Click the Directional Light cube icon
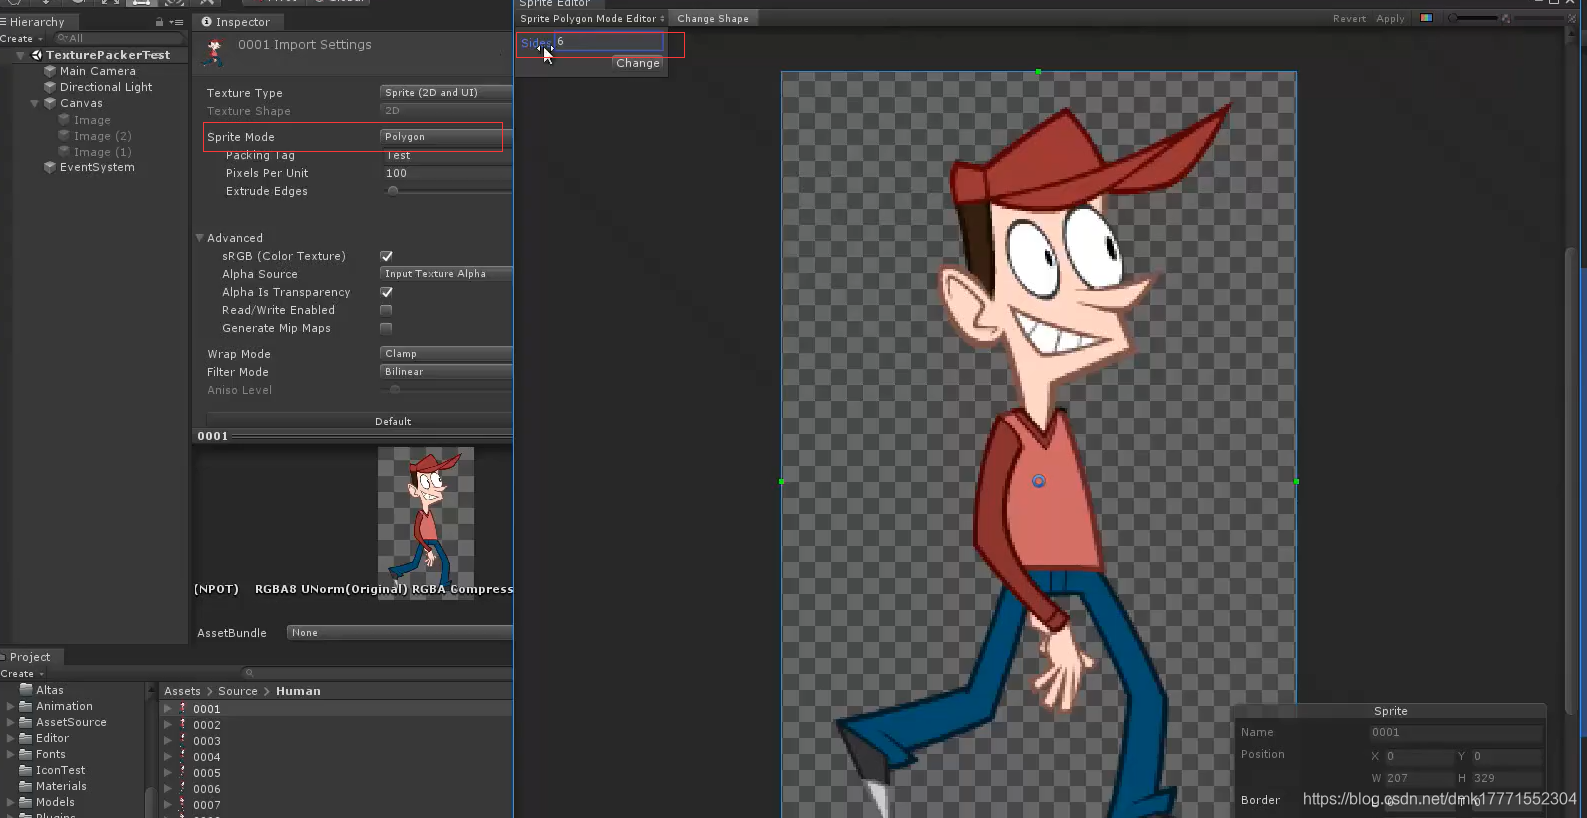The width and height of the screenshot is (1587, 818). (50, 87)
